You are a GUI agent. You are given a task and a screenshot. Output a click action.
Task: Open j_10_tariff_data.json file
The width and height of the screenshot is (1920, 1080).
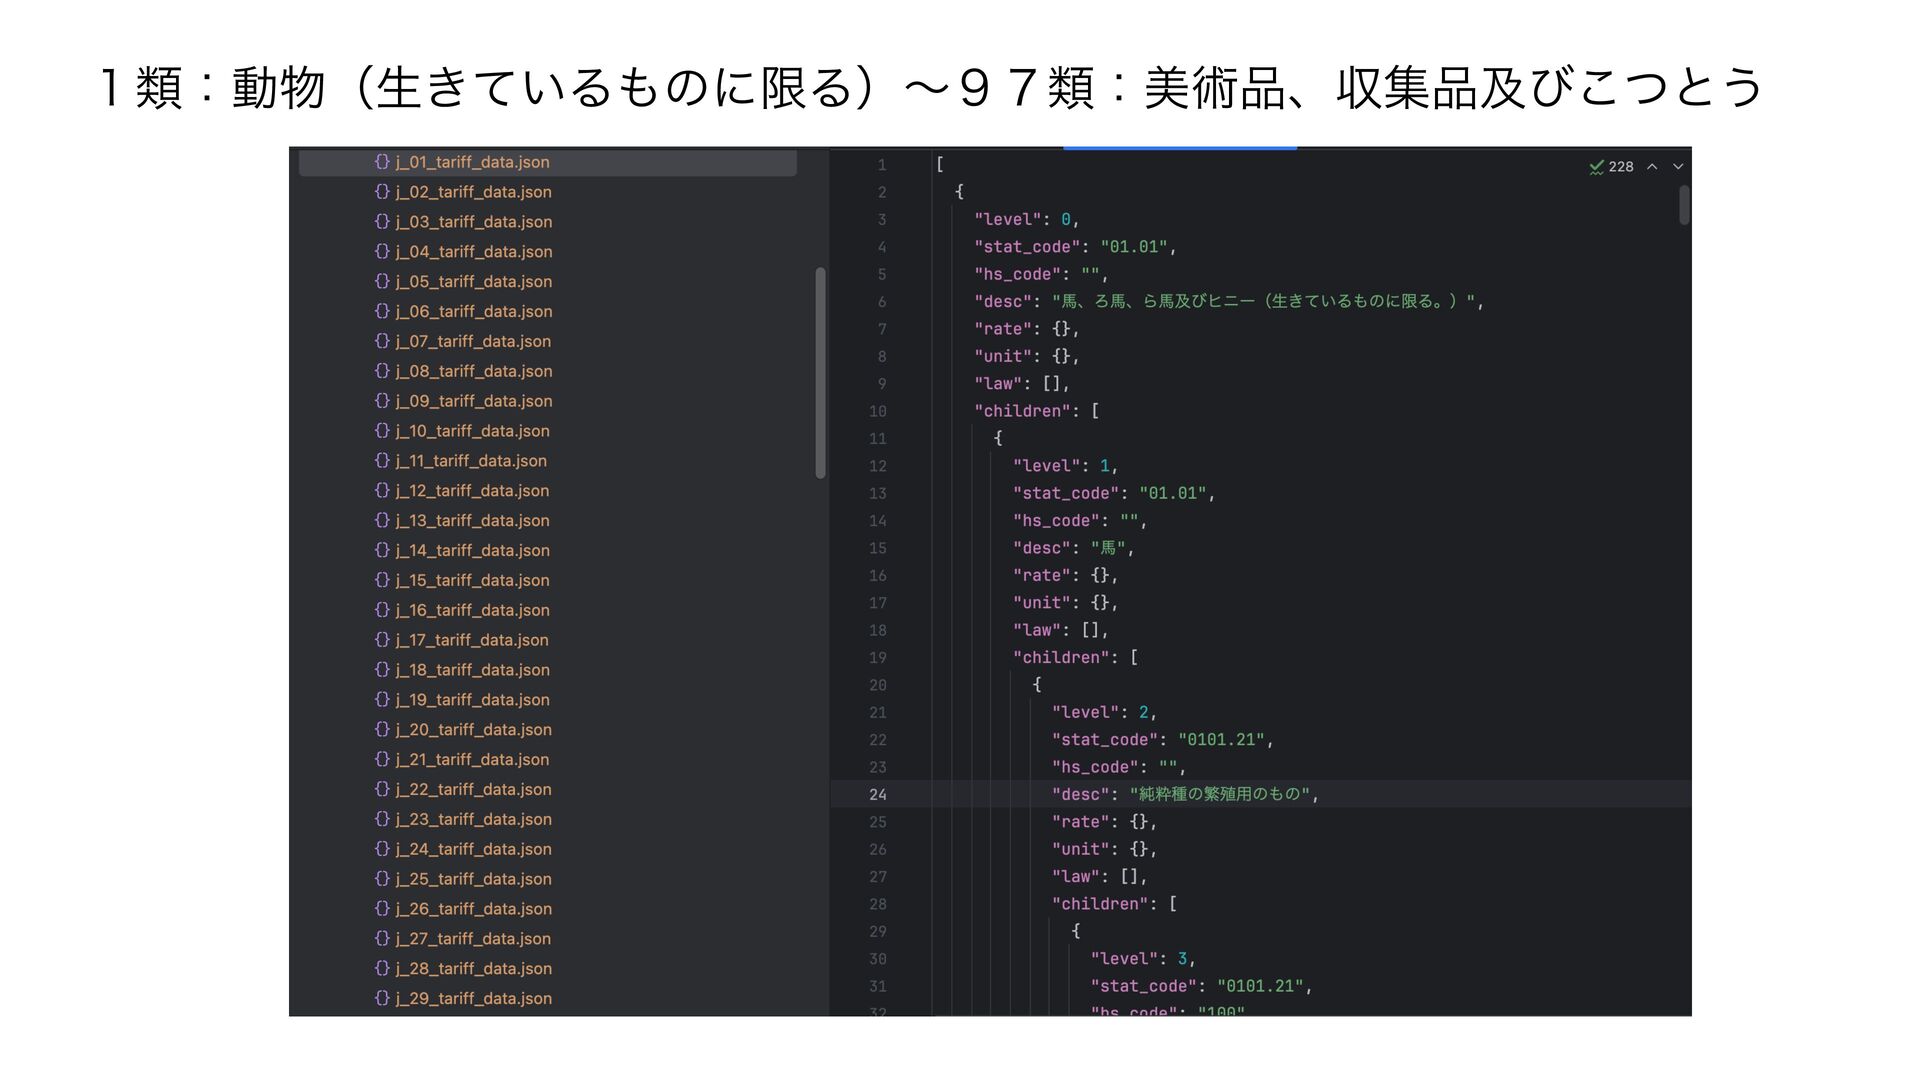(x=462, y=431)
